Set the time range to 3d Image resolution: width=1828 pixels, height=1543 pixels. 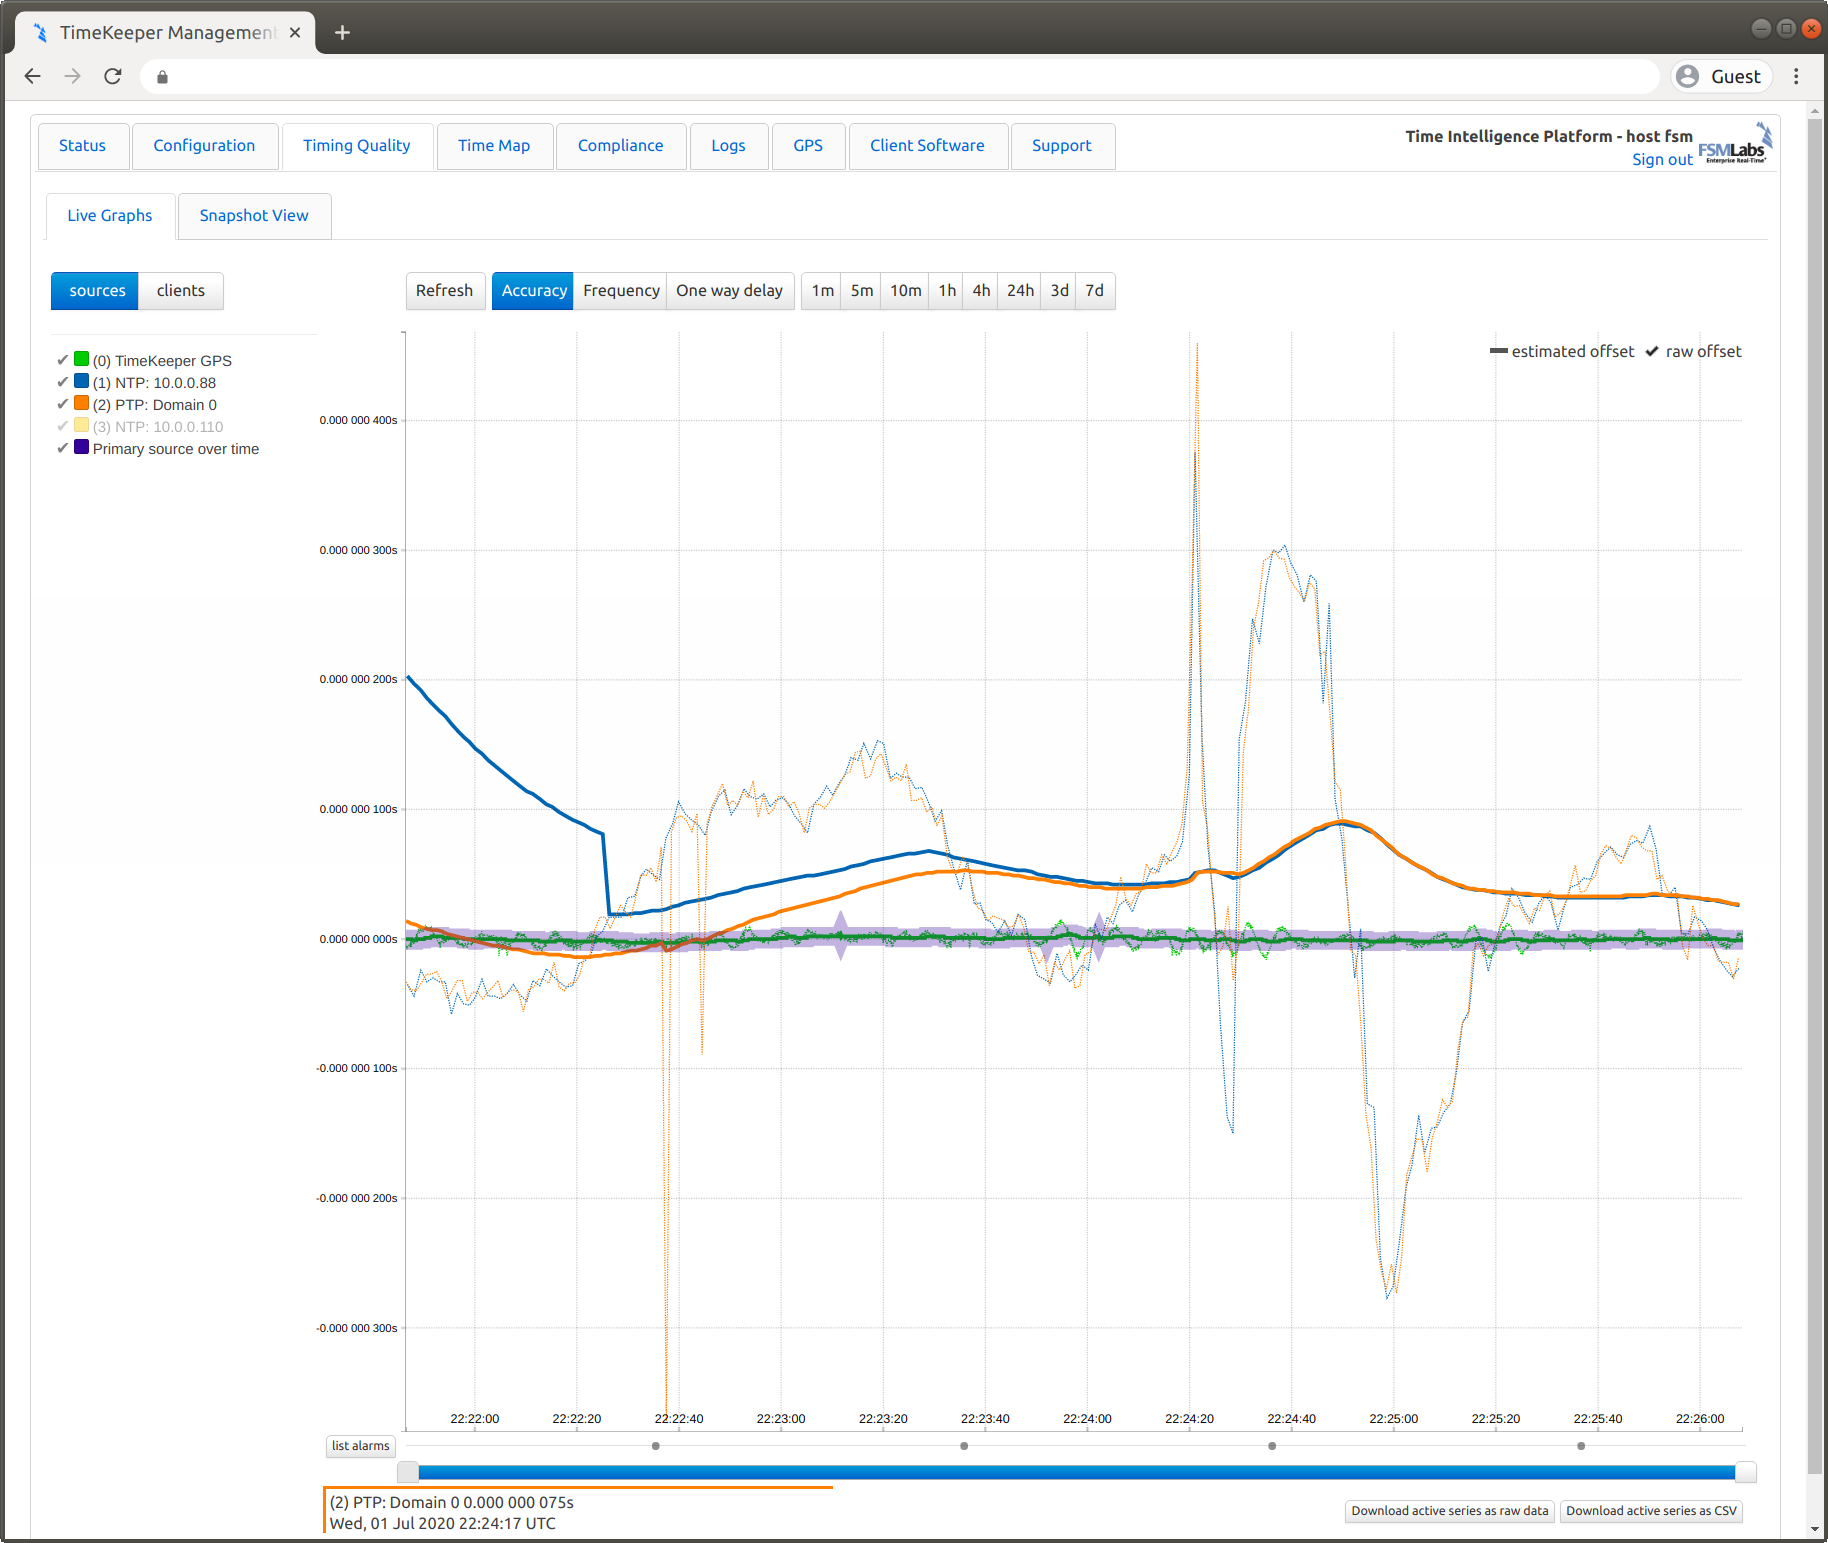1059,291
